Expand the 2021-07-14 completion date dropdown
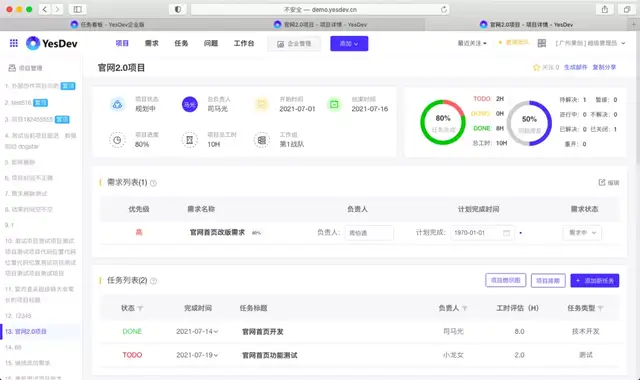This screenshot has height=380, width=640. point(197,331)
